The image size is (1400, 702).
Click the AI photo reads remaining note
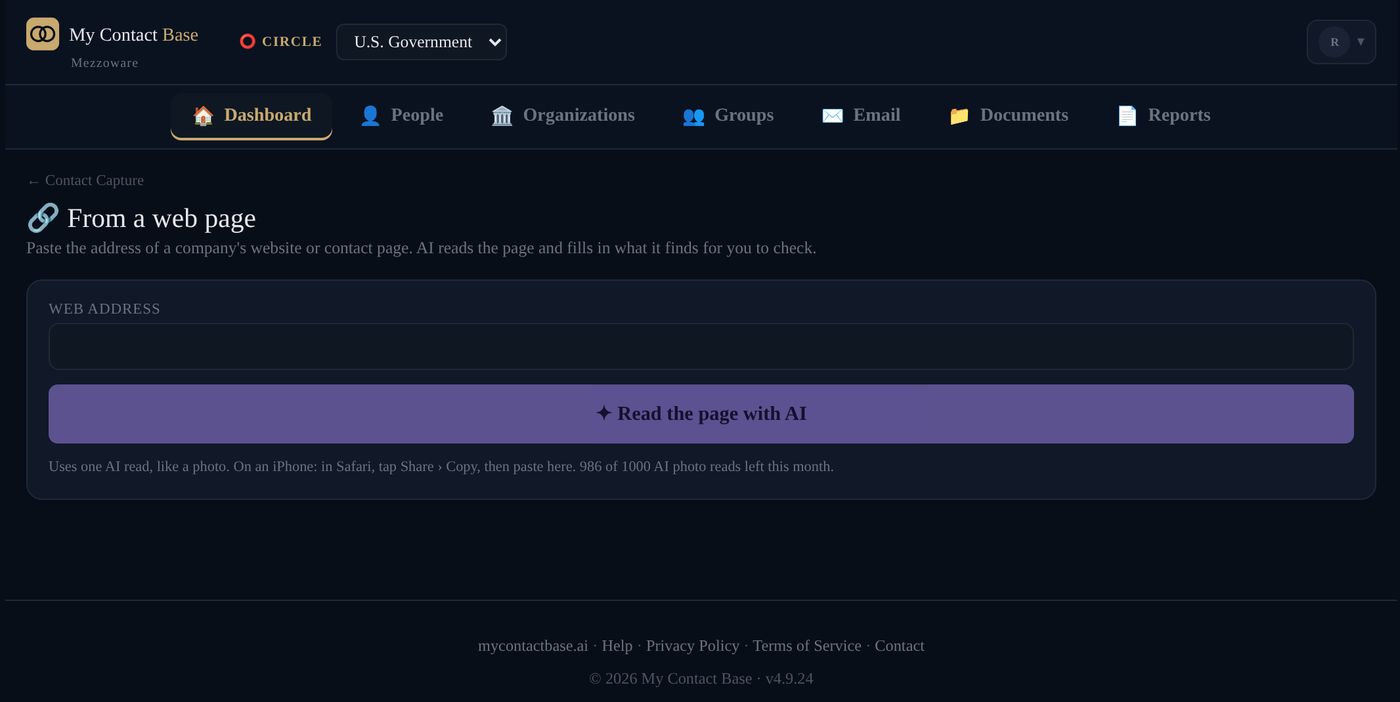pyautogui.click(x=707, y=467)
